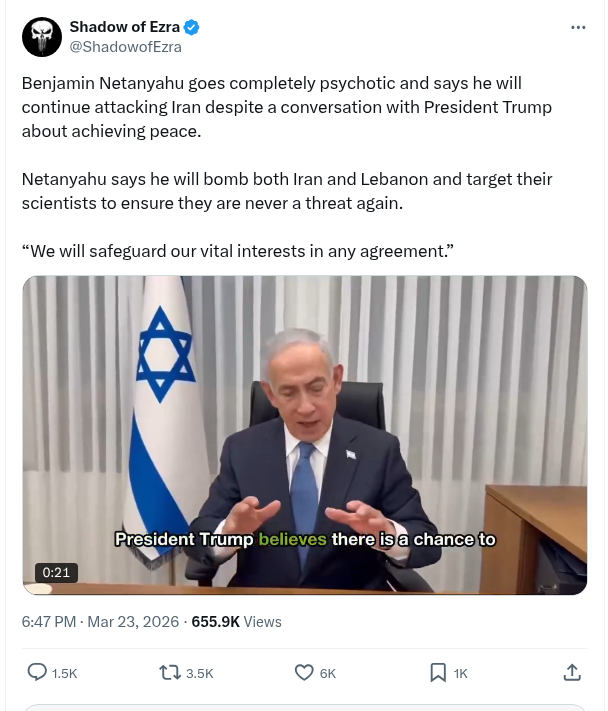Open the 6:47 PM timestamp link
The image size is (608, 711).
tap(49, 621)
